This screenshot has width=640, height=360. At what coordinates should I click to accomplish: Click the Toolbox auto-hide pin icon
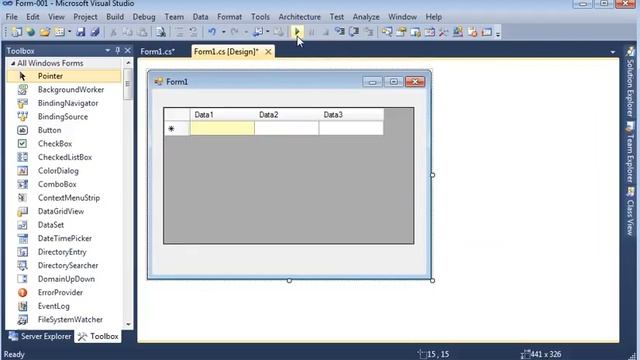[118, 51]
